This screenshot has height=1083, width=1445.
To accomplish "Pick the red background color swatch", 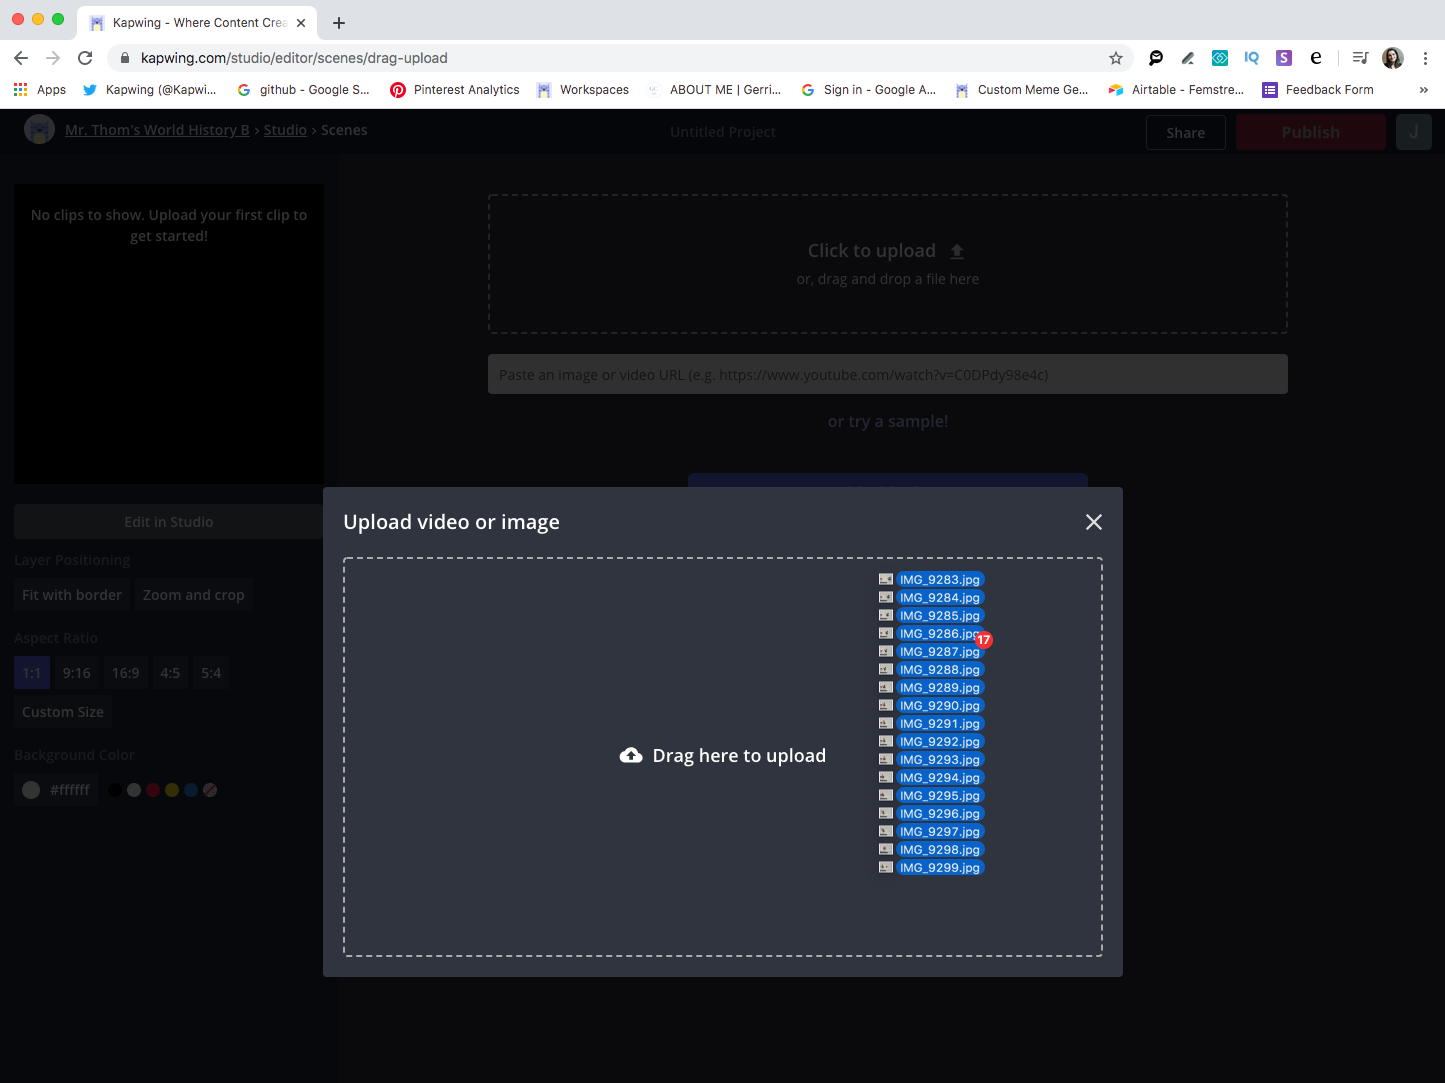I will (153, 790).
